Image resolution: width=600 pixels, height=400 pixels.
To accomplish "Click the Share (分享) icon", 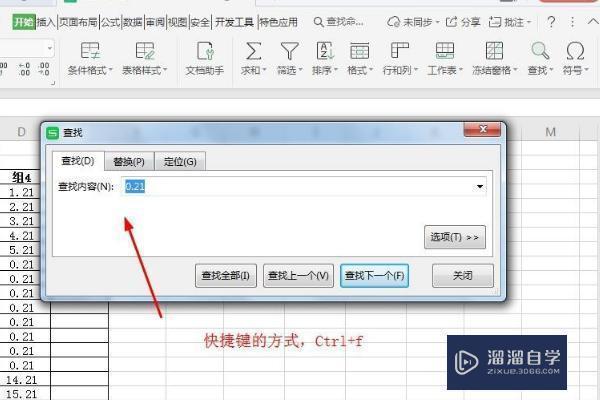I will [x=452, y=22].
